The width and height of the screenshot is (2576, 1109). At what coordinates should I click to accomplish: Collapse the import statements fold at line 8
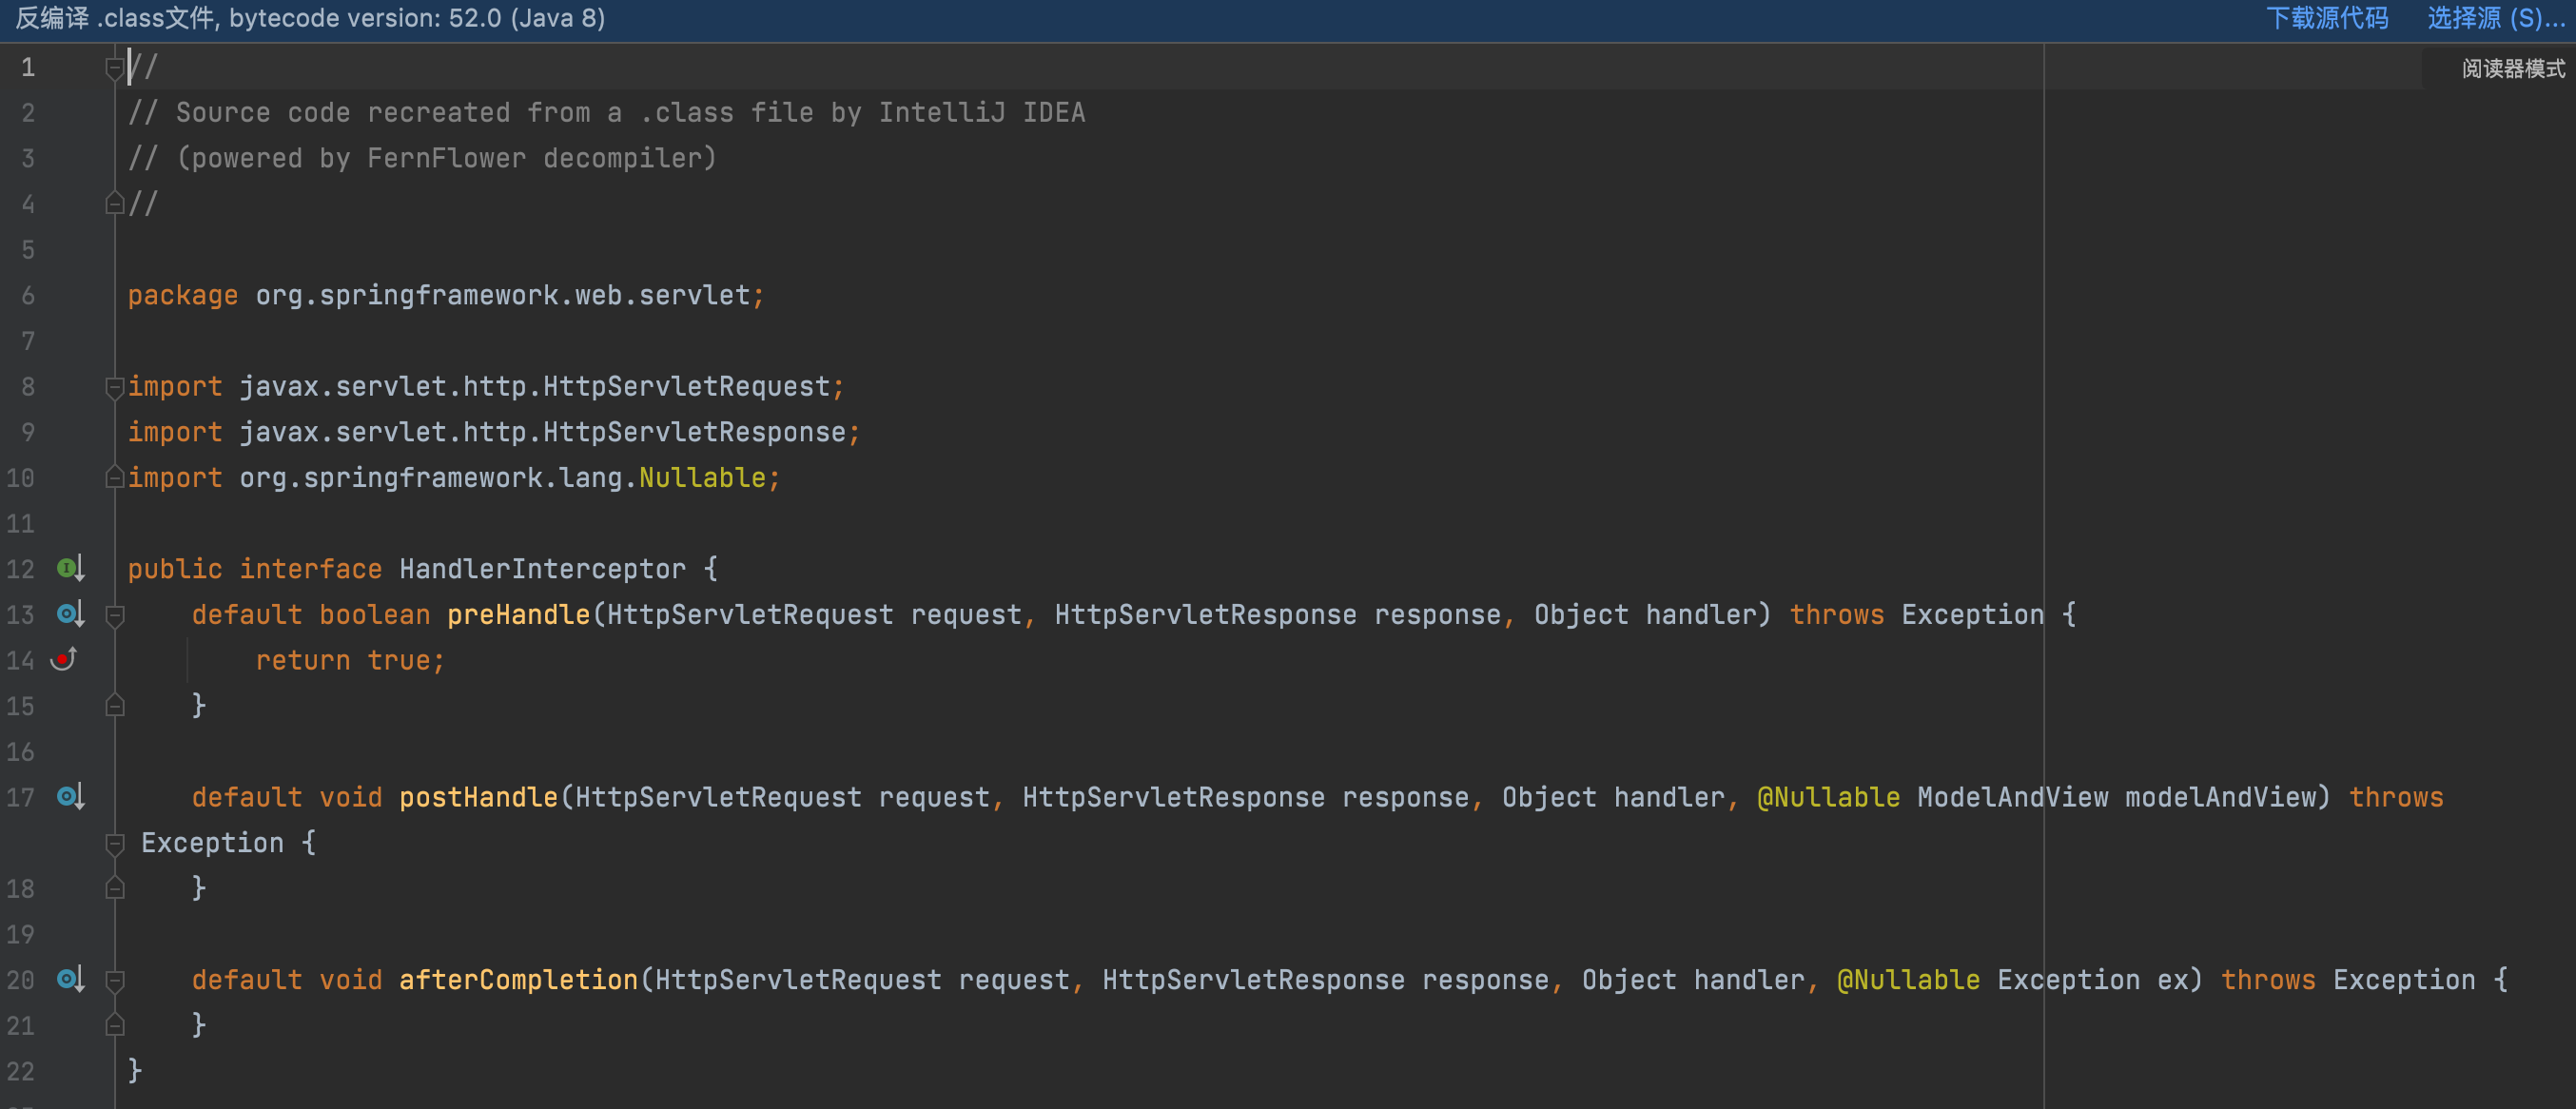coord(114,387)
